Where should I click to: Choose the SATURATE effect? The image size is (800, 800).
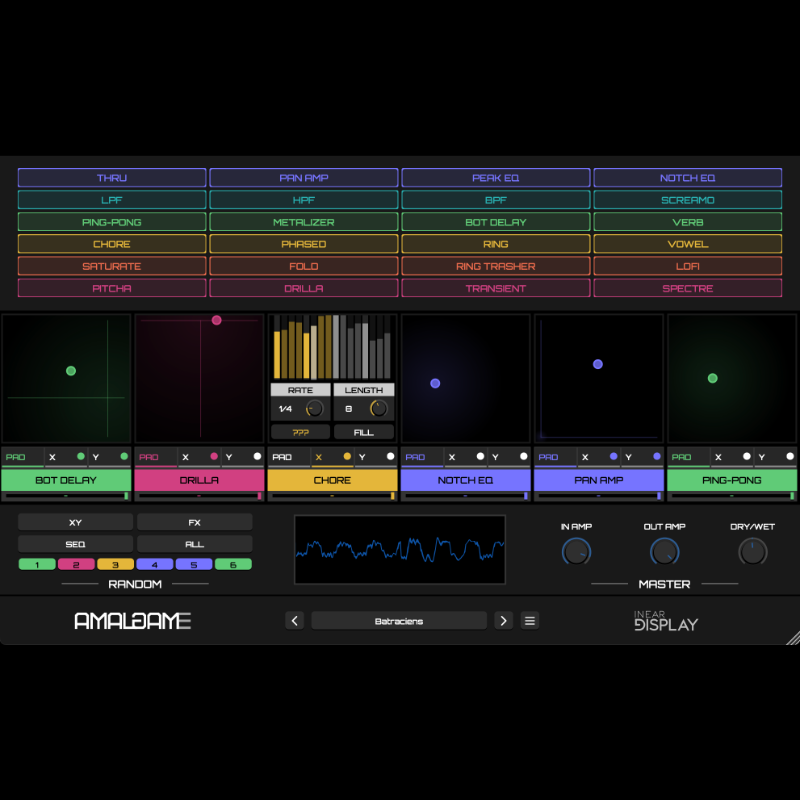pyautogui.click(x=112, y=266)
